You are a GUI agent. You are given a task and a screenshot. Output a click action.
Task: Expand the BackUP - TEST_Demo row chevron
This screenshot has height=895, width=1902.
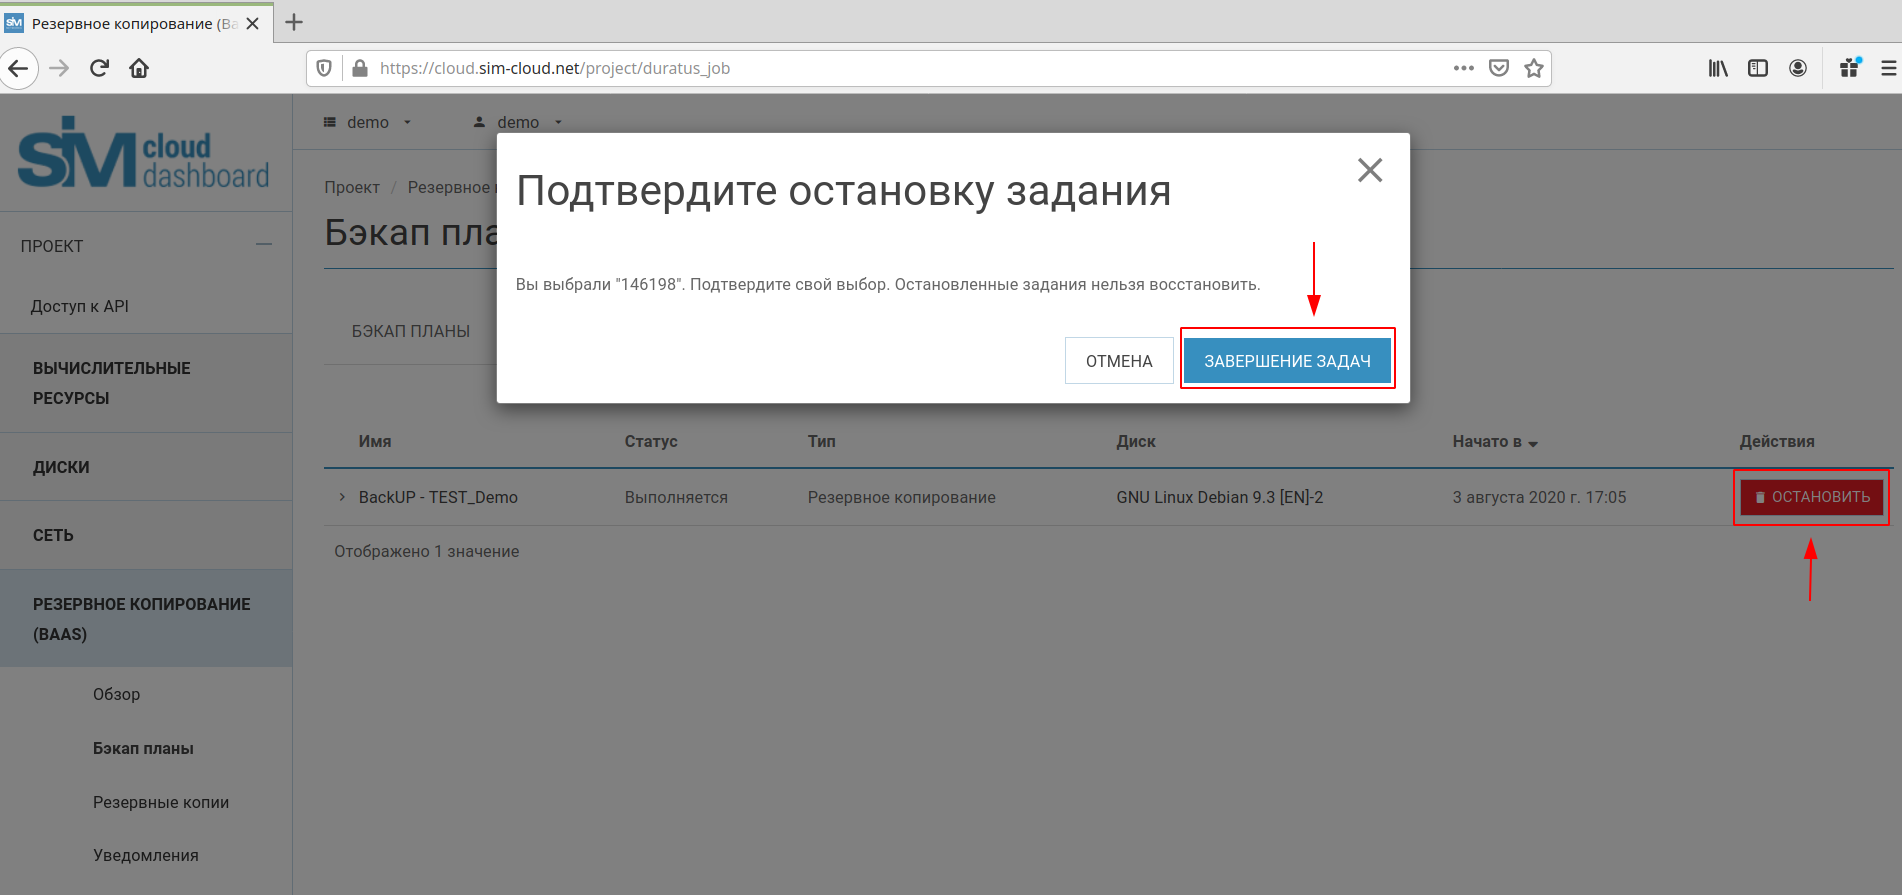342,497
